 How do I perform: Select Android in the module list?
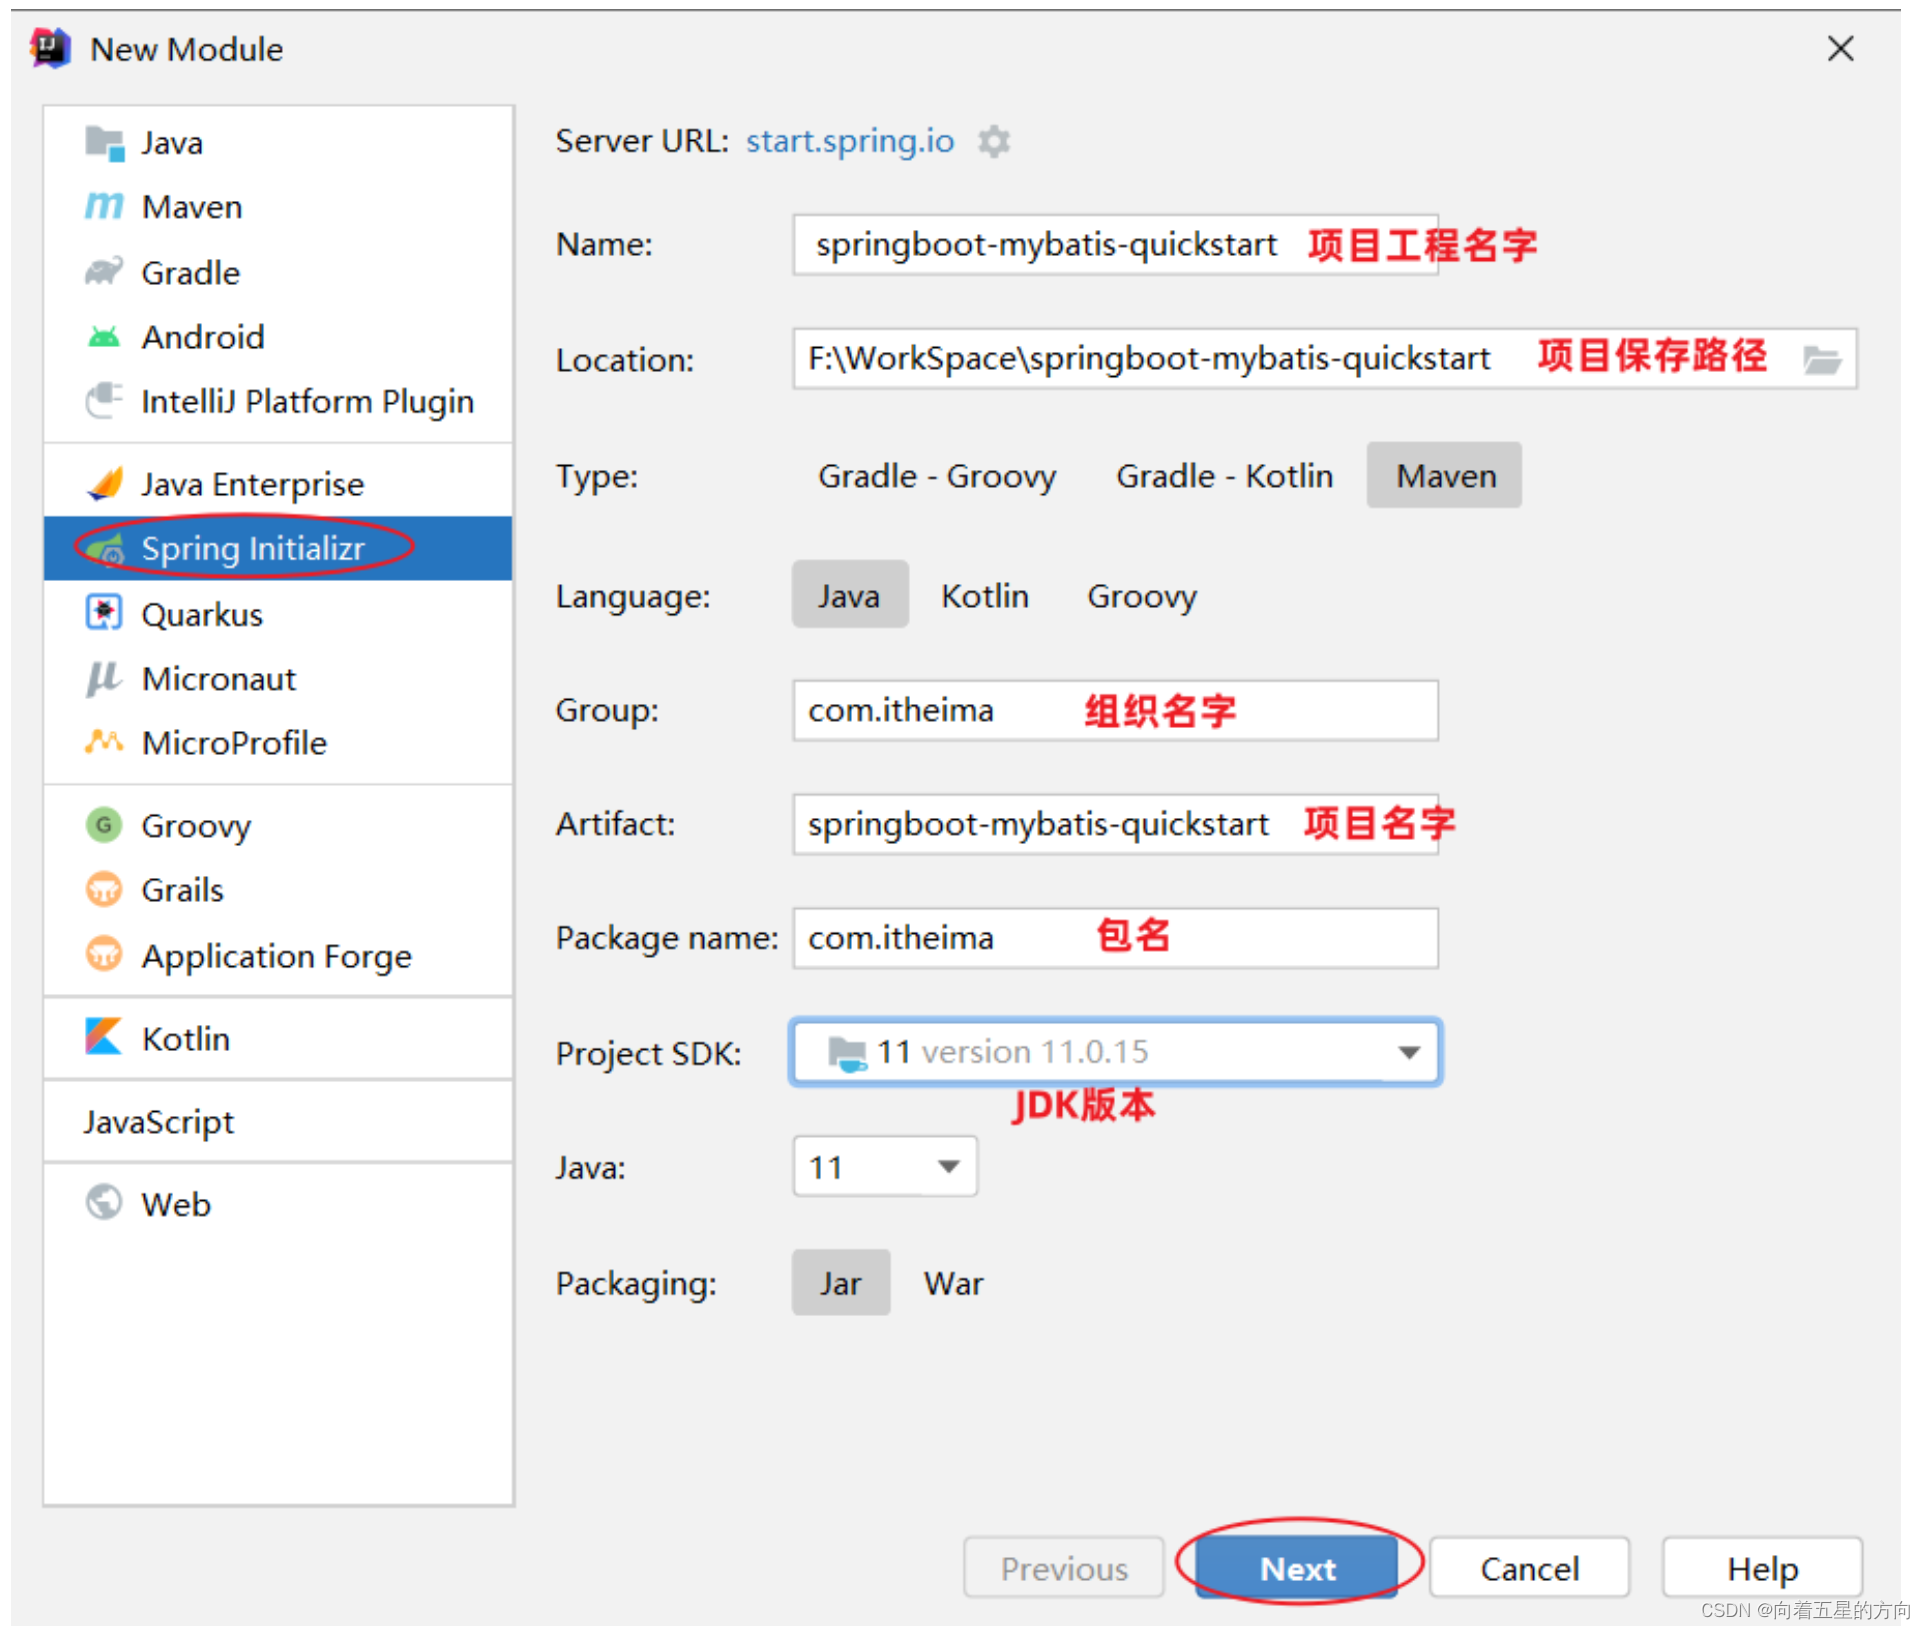(x=278, y=337)
